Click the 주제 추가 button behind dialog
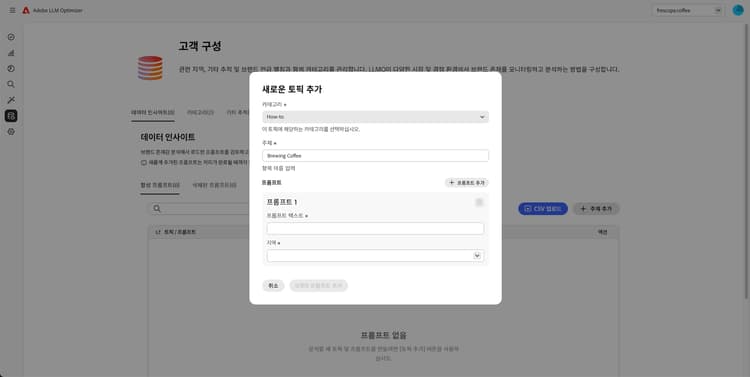The image size is (750, 377). point(596,209)
